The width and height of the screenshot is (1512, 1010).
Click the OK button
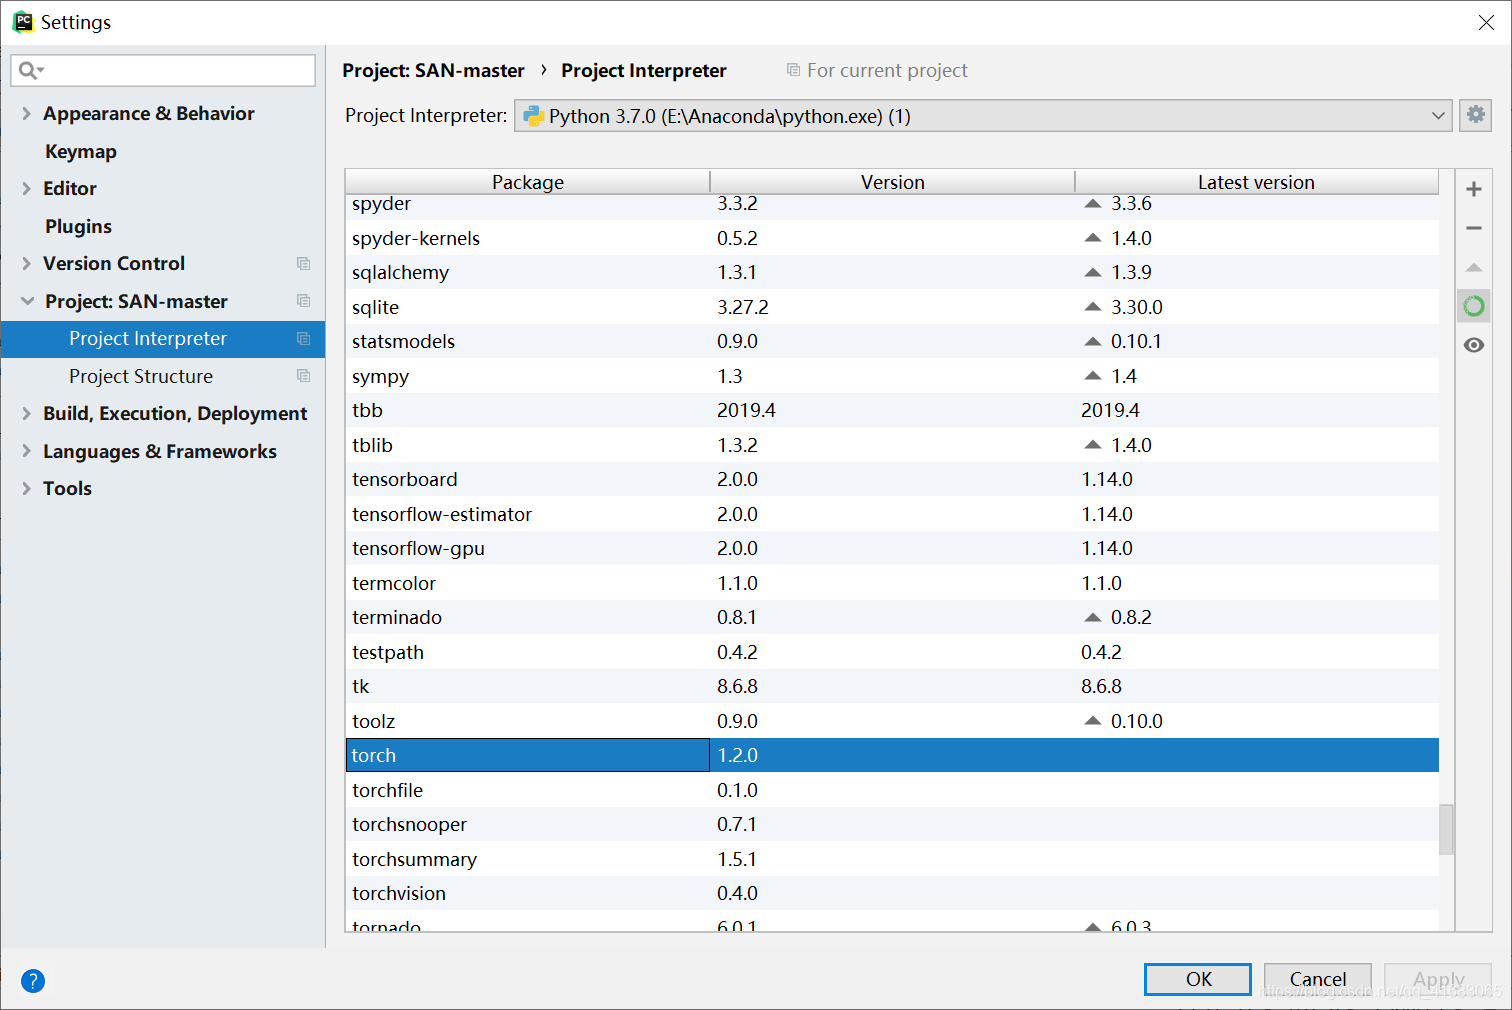tap(1197, 979)
